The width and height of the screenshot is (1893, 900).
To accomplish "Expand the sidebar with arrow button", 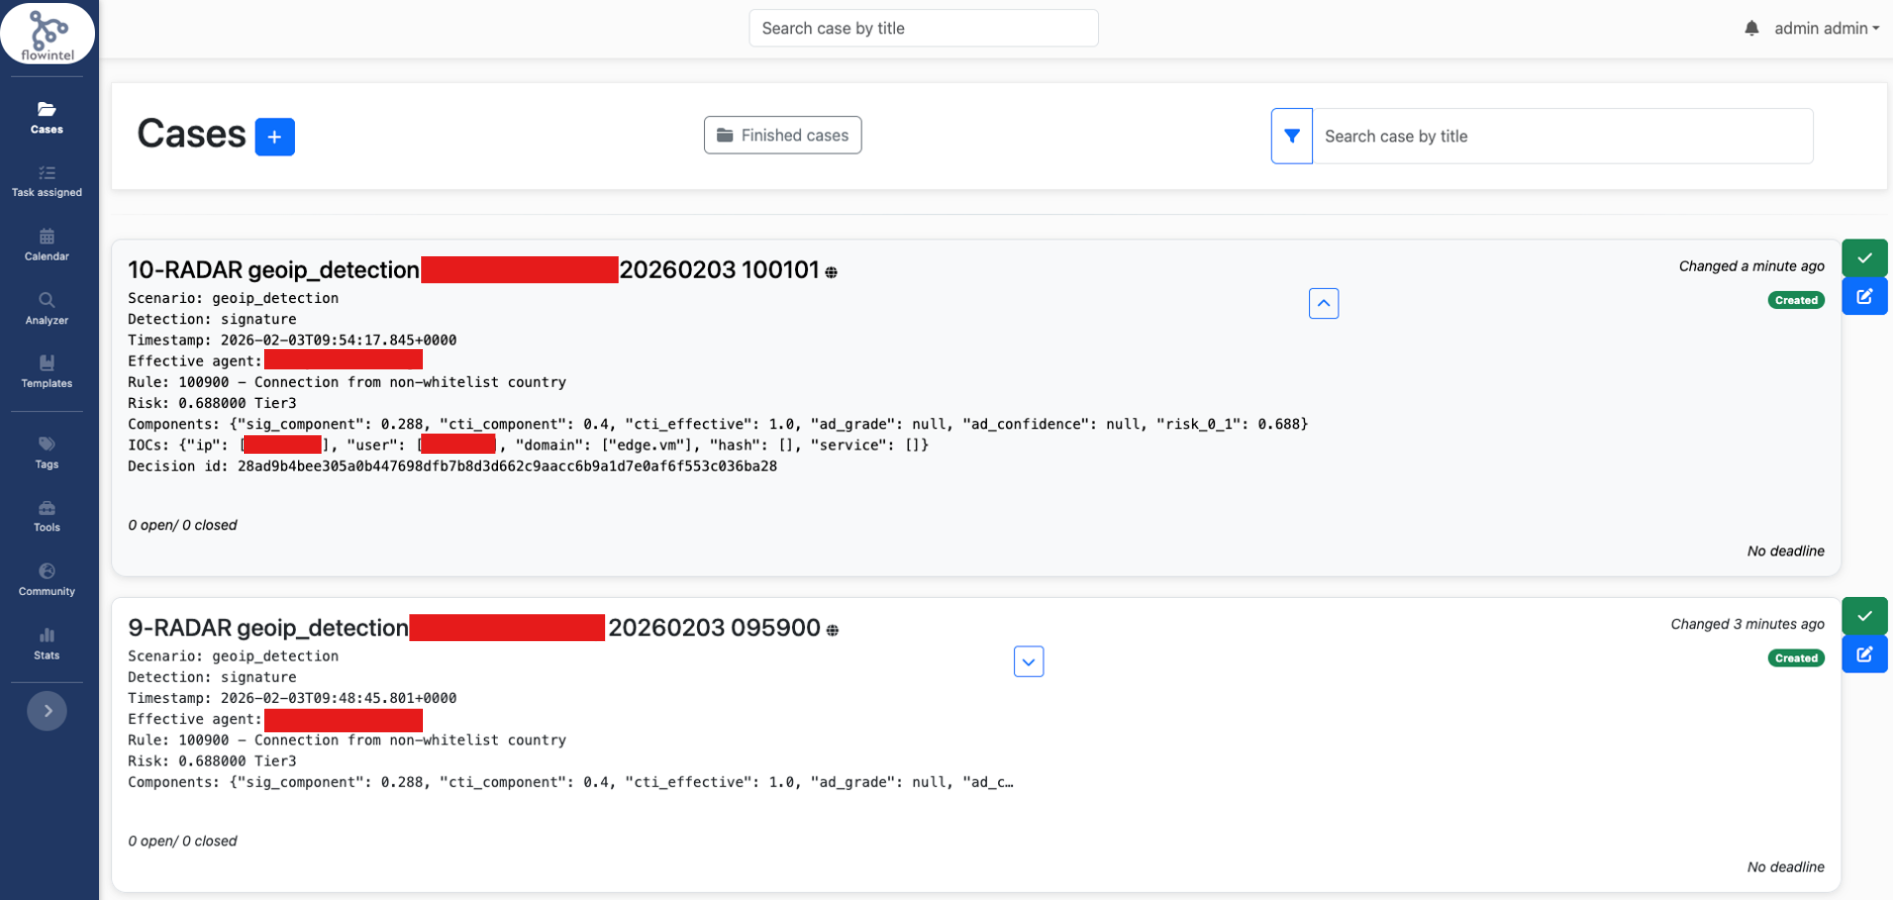I will click(47, 711).
